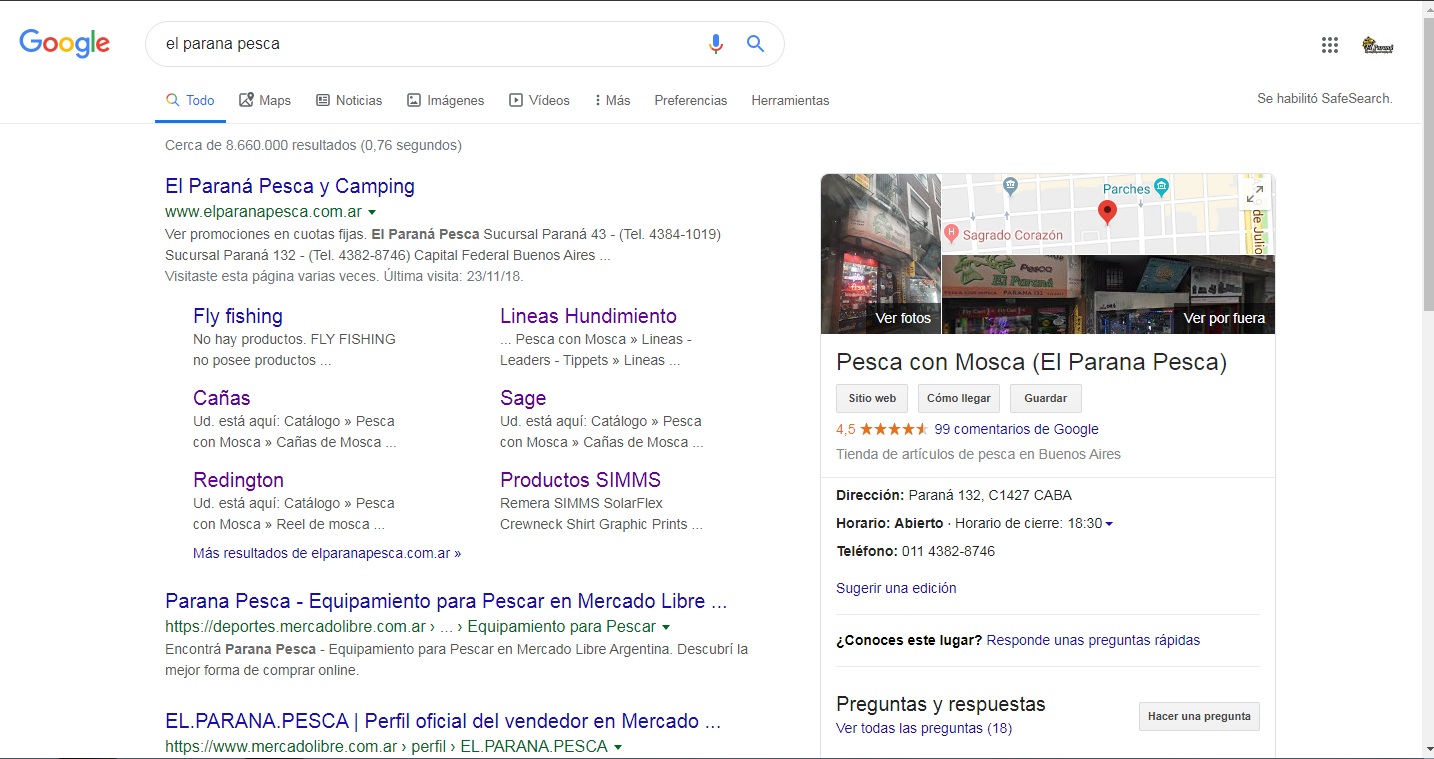Open Ver todas las preguntas (18)

click(924, 728)
